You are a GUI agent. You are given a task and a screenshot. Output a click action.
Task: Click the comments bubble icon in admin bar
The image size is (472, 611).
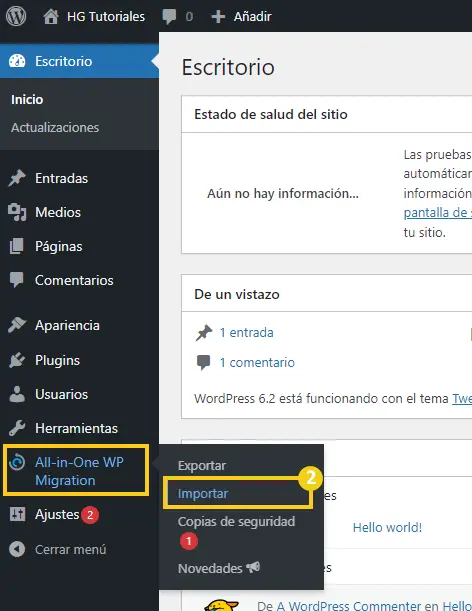(x=169, y=17)
